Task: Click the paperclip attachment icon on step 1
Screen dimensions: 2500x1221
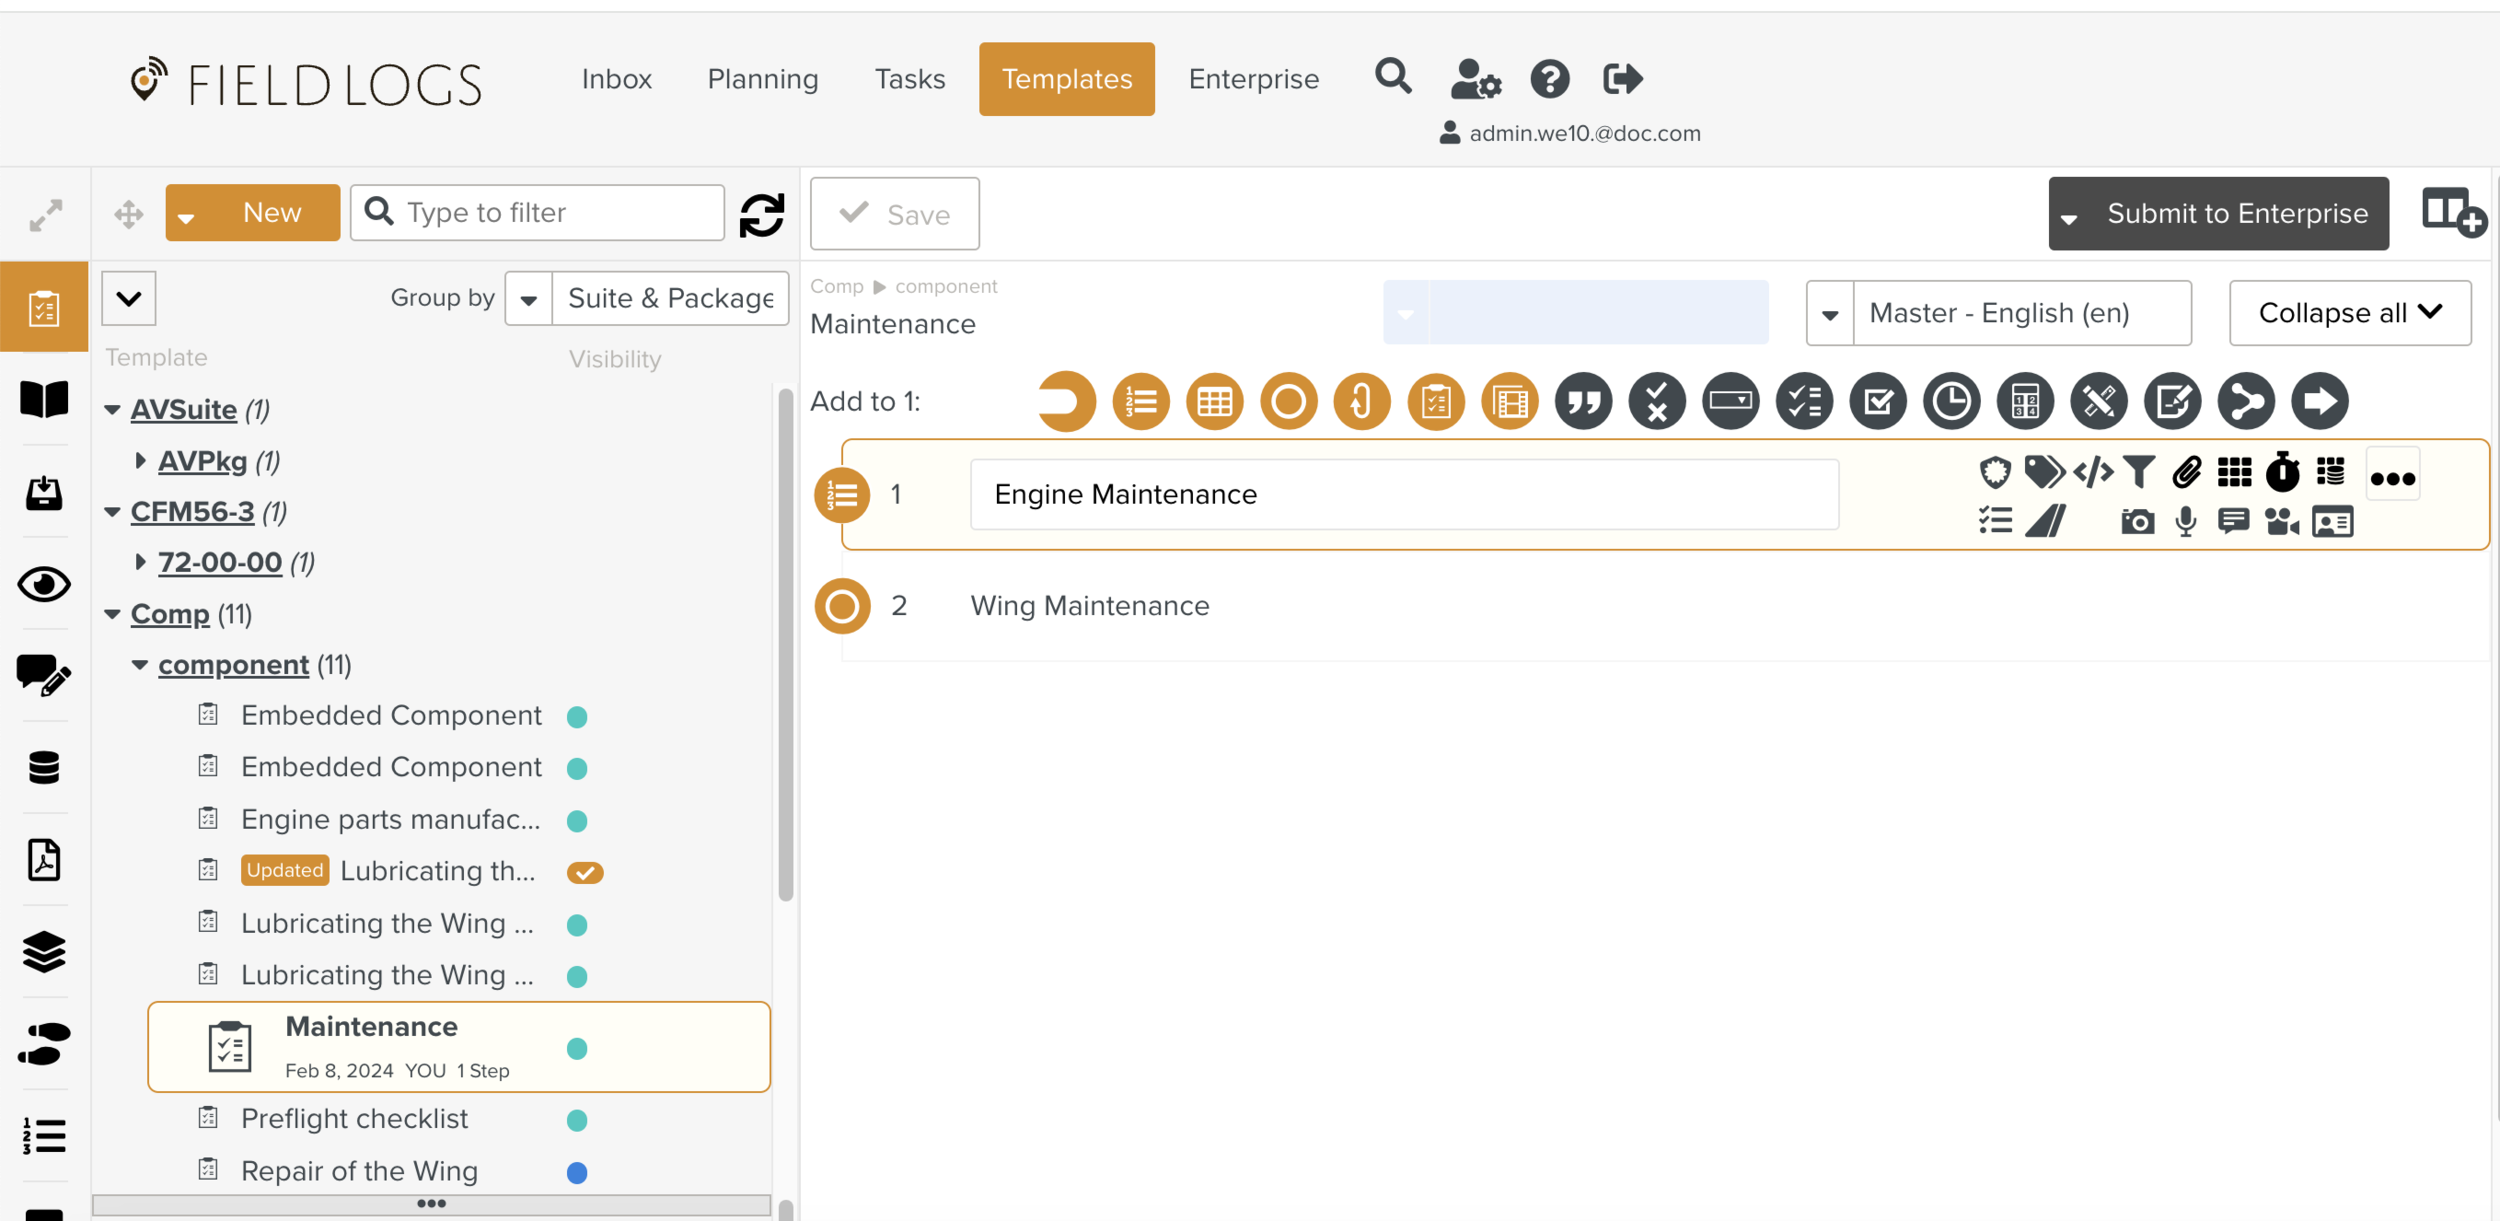Action: coord(2186,472)
